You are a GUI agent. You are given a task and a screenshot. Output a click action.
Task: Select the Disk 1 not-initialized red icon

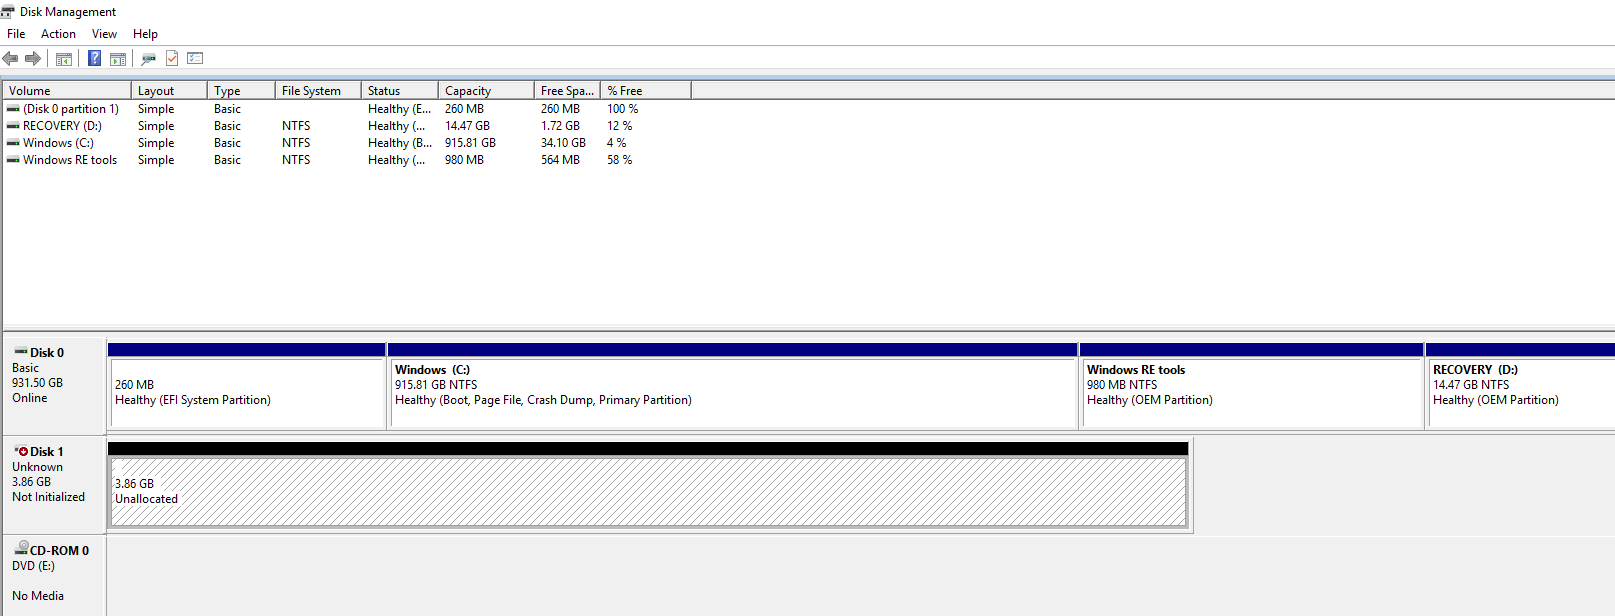[x=21, y=451]
